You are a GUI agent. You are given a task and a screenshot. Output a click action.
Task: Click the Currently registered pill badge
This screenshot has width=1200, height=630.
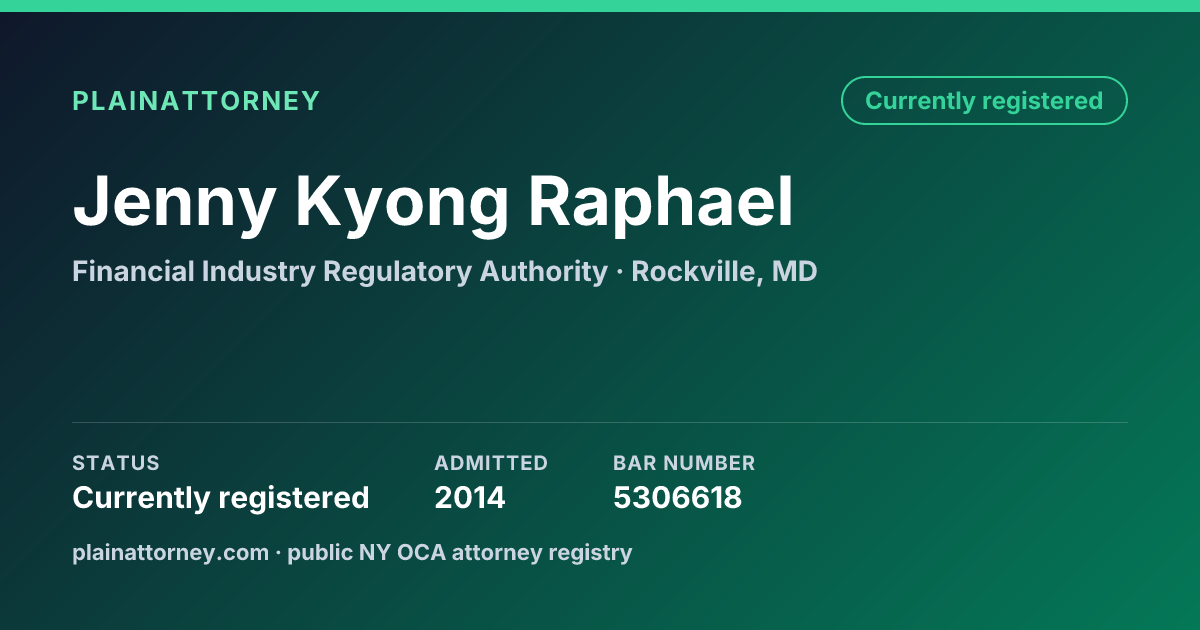(984, 101)
